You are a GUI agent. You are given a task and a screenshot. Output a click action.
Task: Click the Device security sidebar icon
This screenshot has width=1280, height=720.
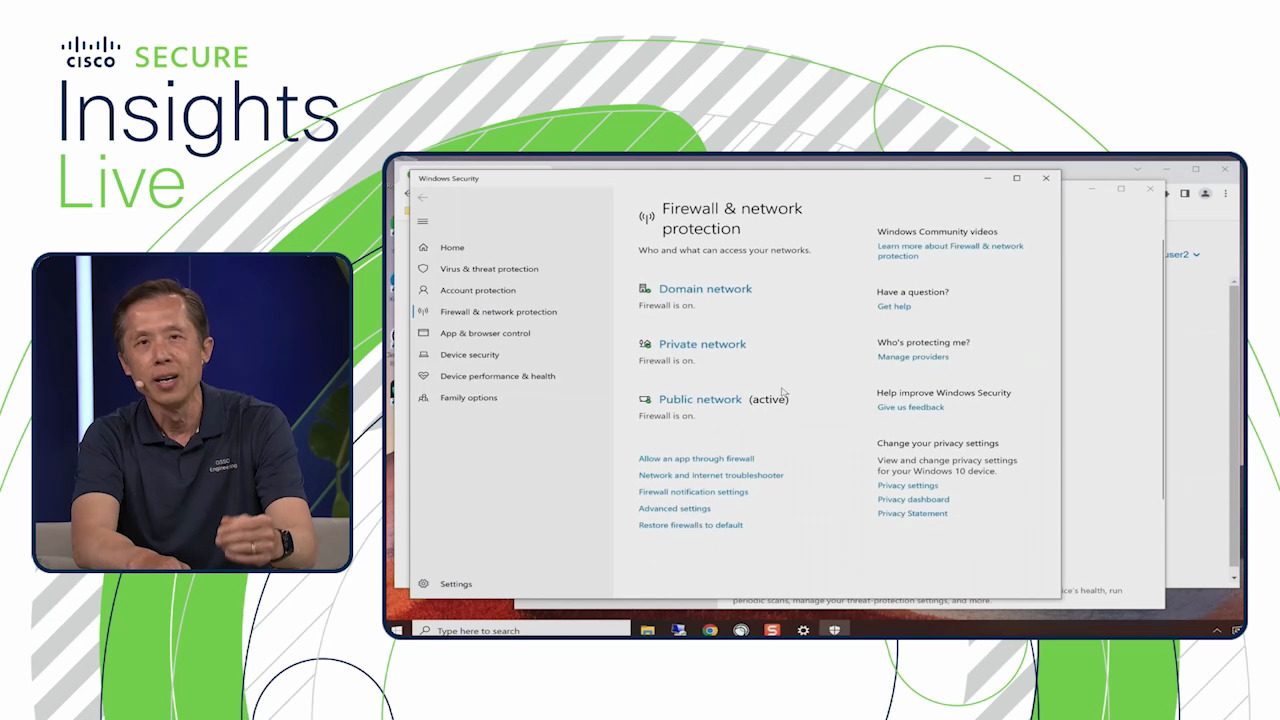(423, 355)
